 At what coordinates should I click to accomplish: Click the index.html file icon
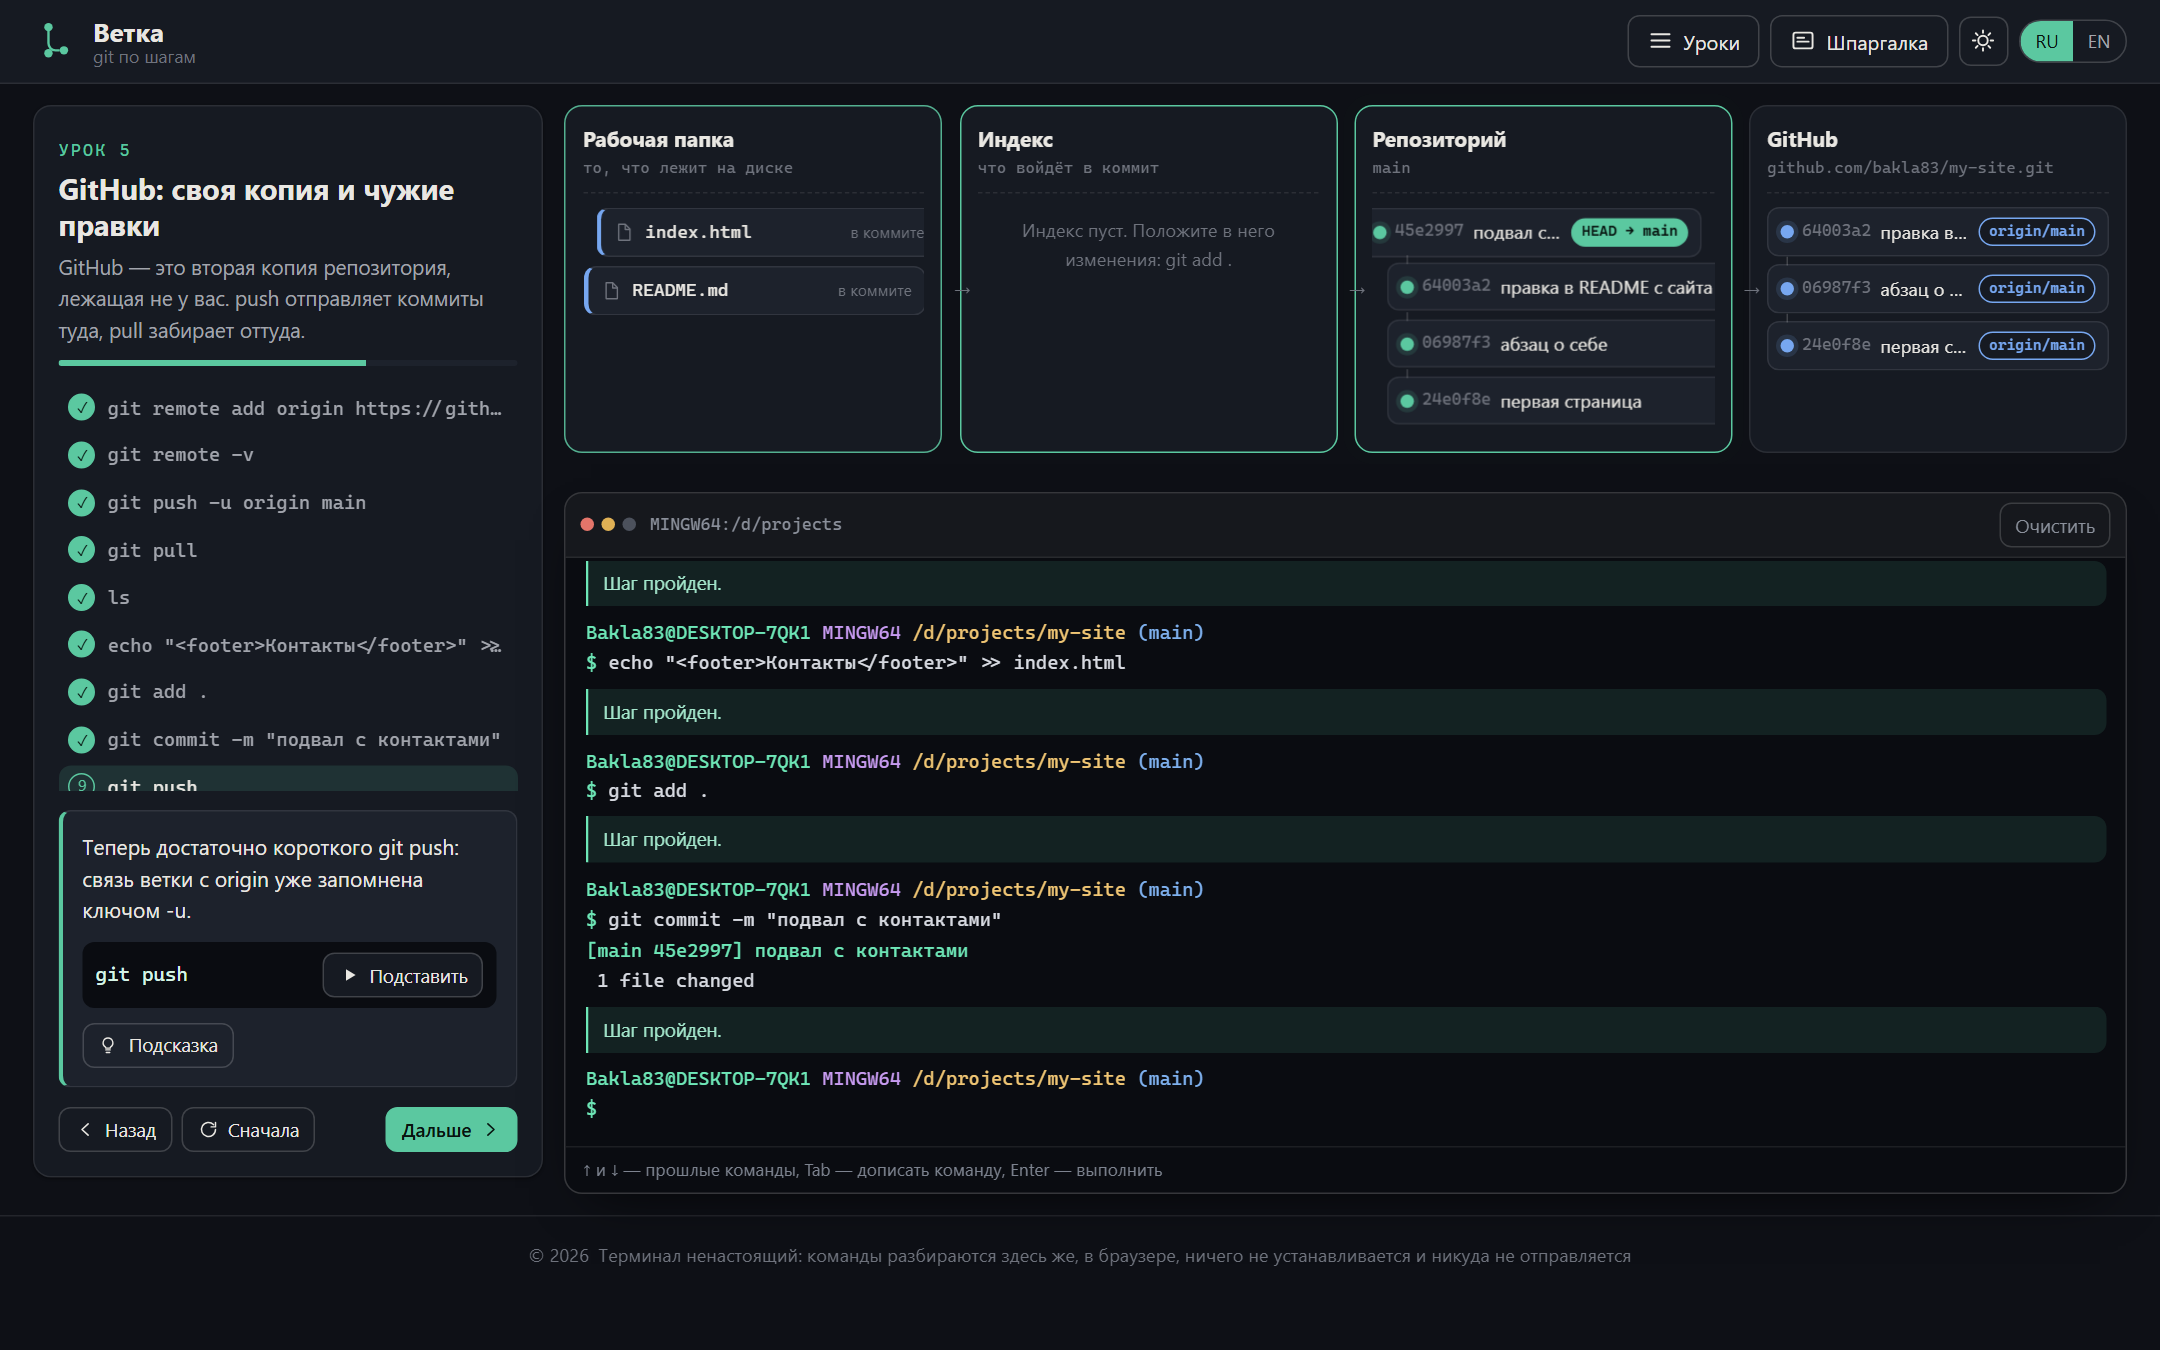point(624,232)
